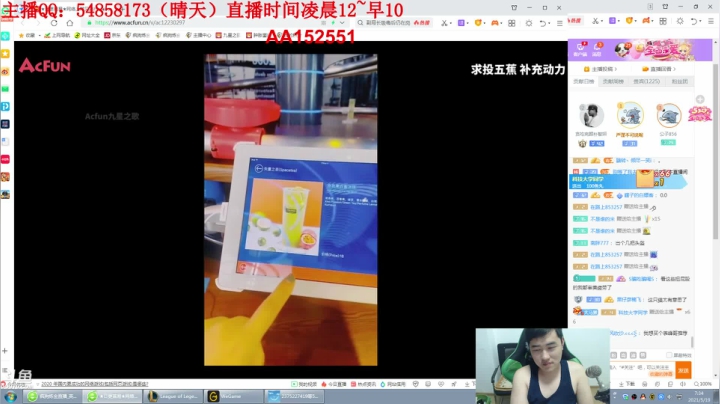Open 直播回看 link

(x=659, y=69)
